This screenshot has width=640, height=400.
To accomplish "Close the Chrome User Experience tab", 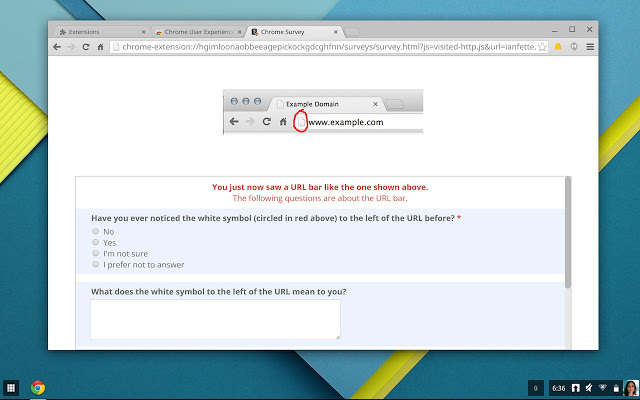I will tap(240, 32).
